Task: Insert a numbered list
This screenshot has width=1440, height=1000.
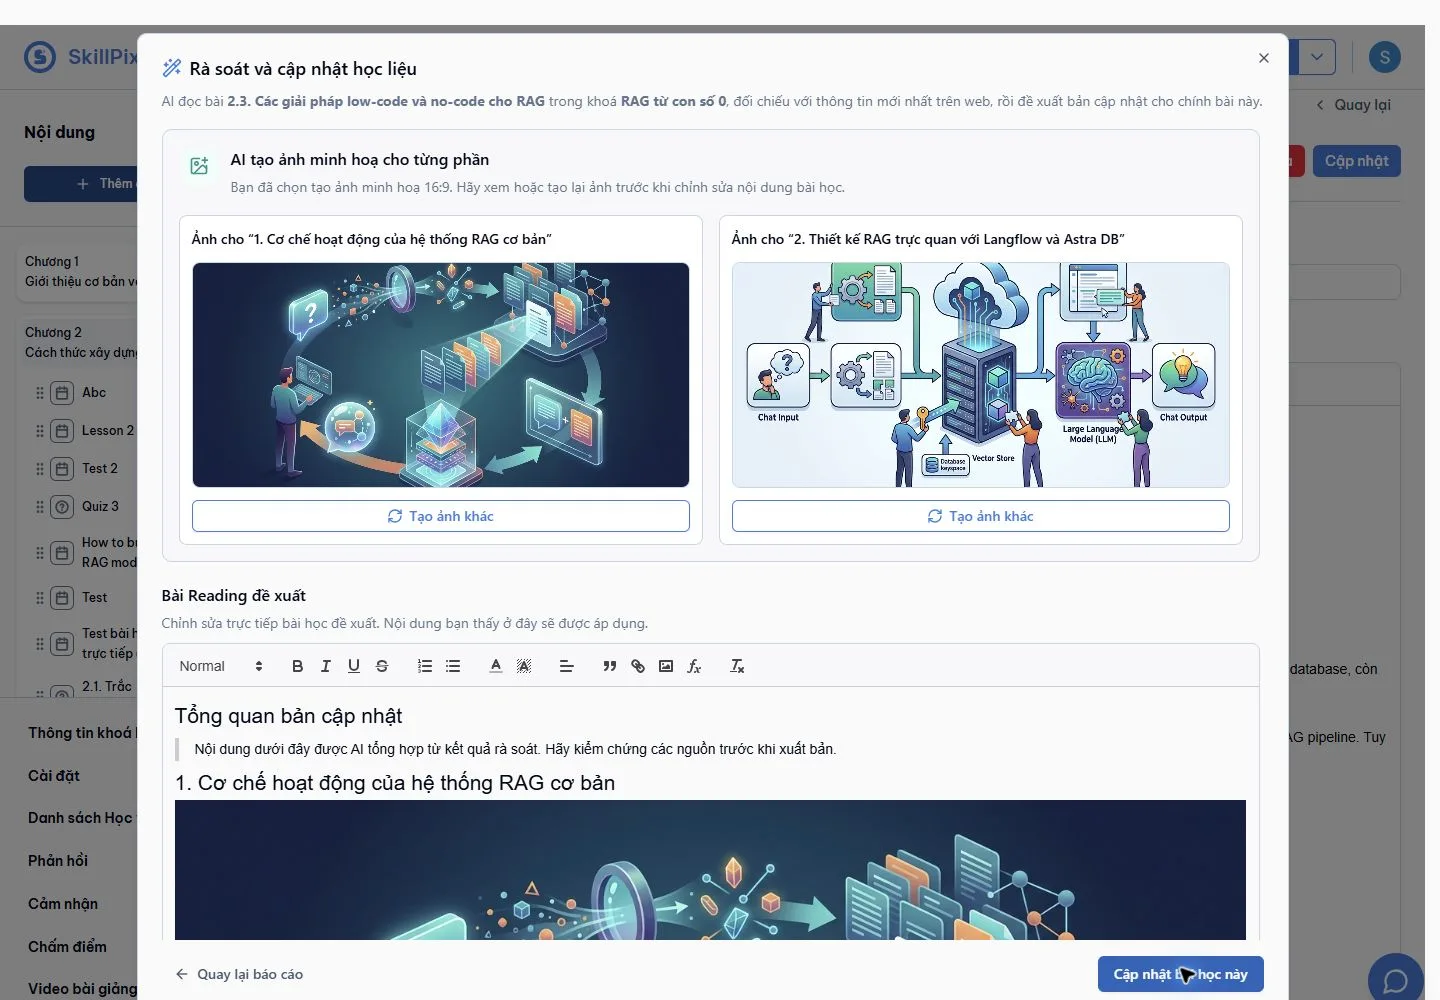Action: [x=425, y=666]
